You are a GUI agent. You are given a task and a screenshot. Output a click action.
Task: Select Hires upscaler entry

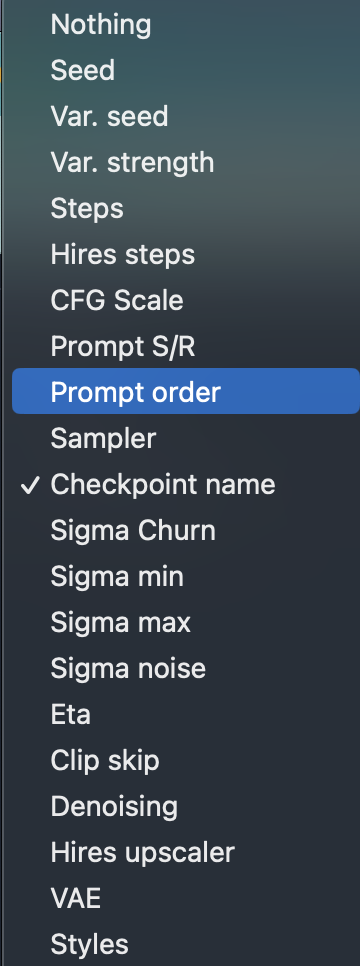tap(185, 853)
